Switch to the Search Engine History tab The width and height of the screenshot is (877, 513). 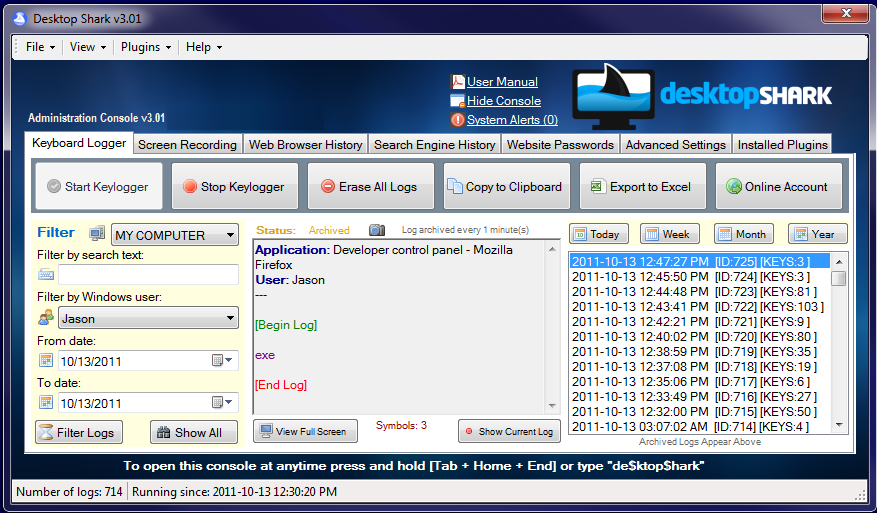[435, 144]
